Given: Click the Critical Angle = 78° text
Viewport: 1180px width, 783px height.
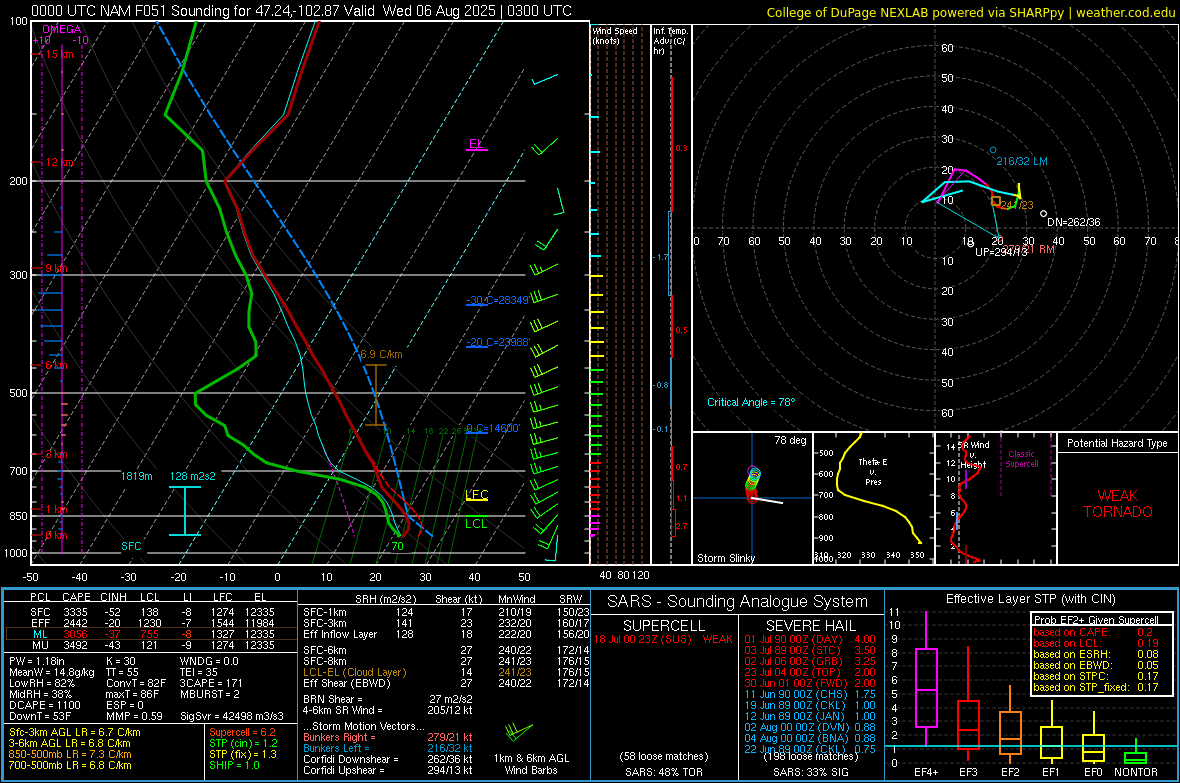Looking at the screenshot, I should [751, 402].
